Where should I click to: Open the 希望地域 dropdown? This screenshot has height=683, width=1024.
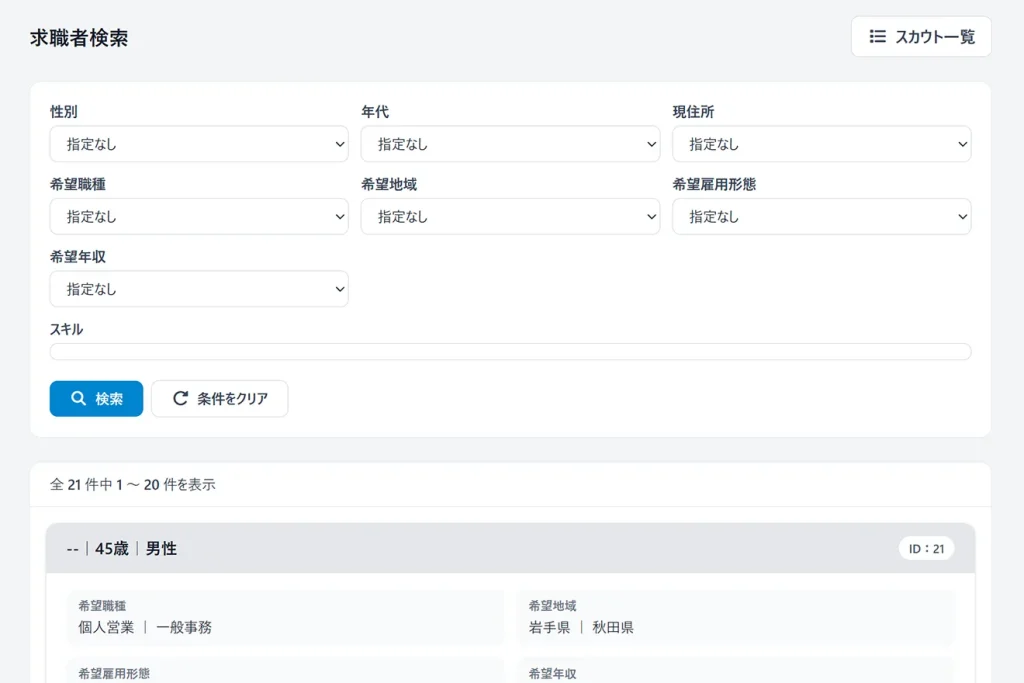(510, 217)
